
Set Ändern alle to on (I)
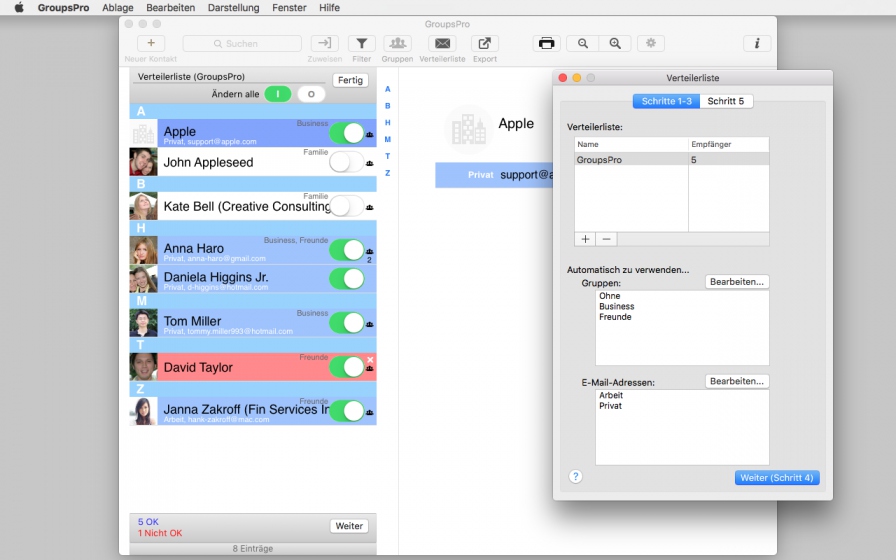click(278, 94)
